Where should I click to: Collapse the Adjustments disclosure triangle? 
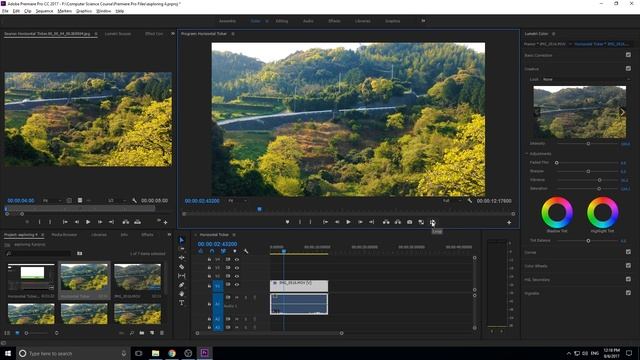click(527, 153)
